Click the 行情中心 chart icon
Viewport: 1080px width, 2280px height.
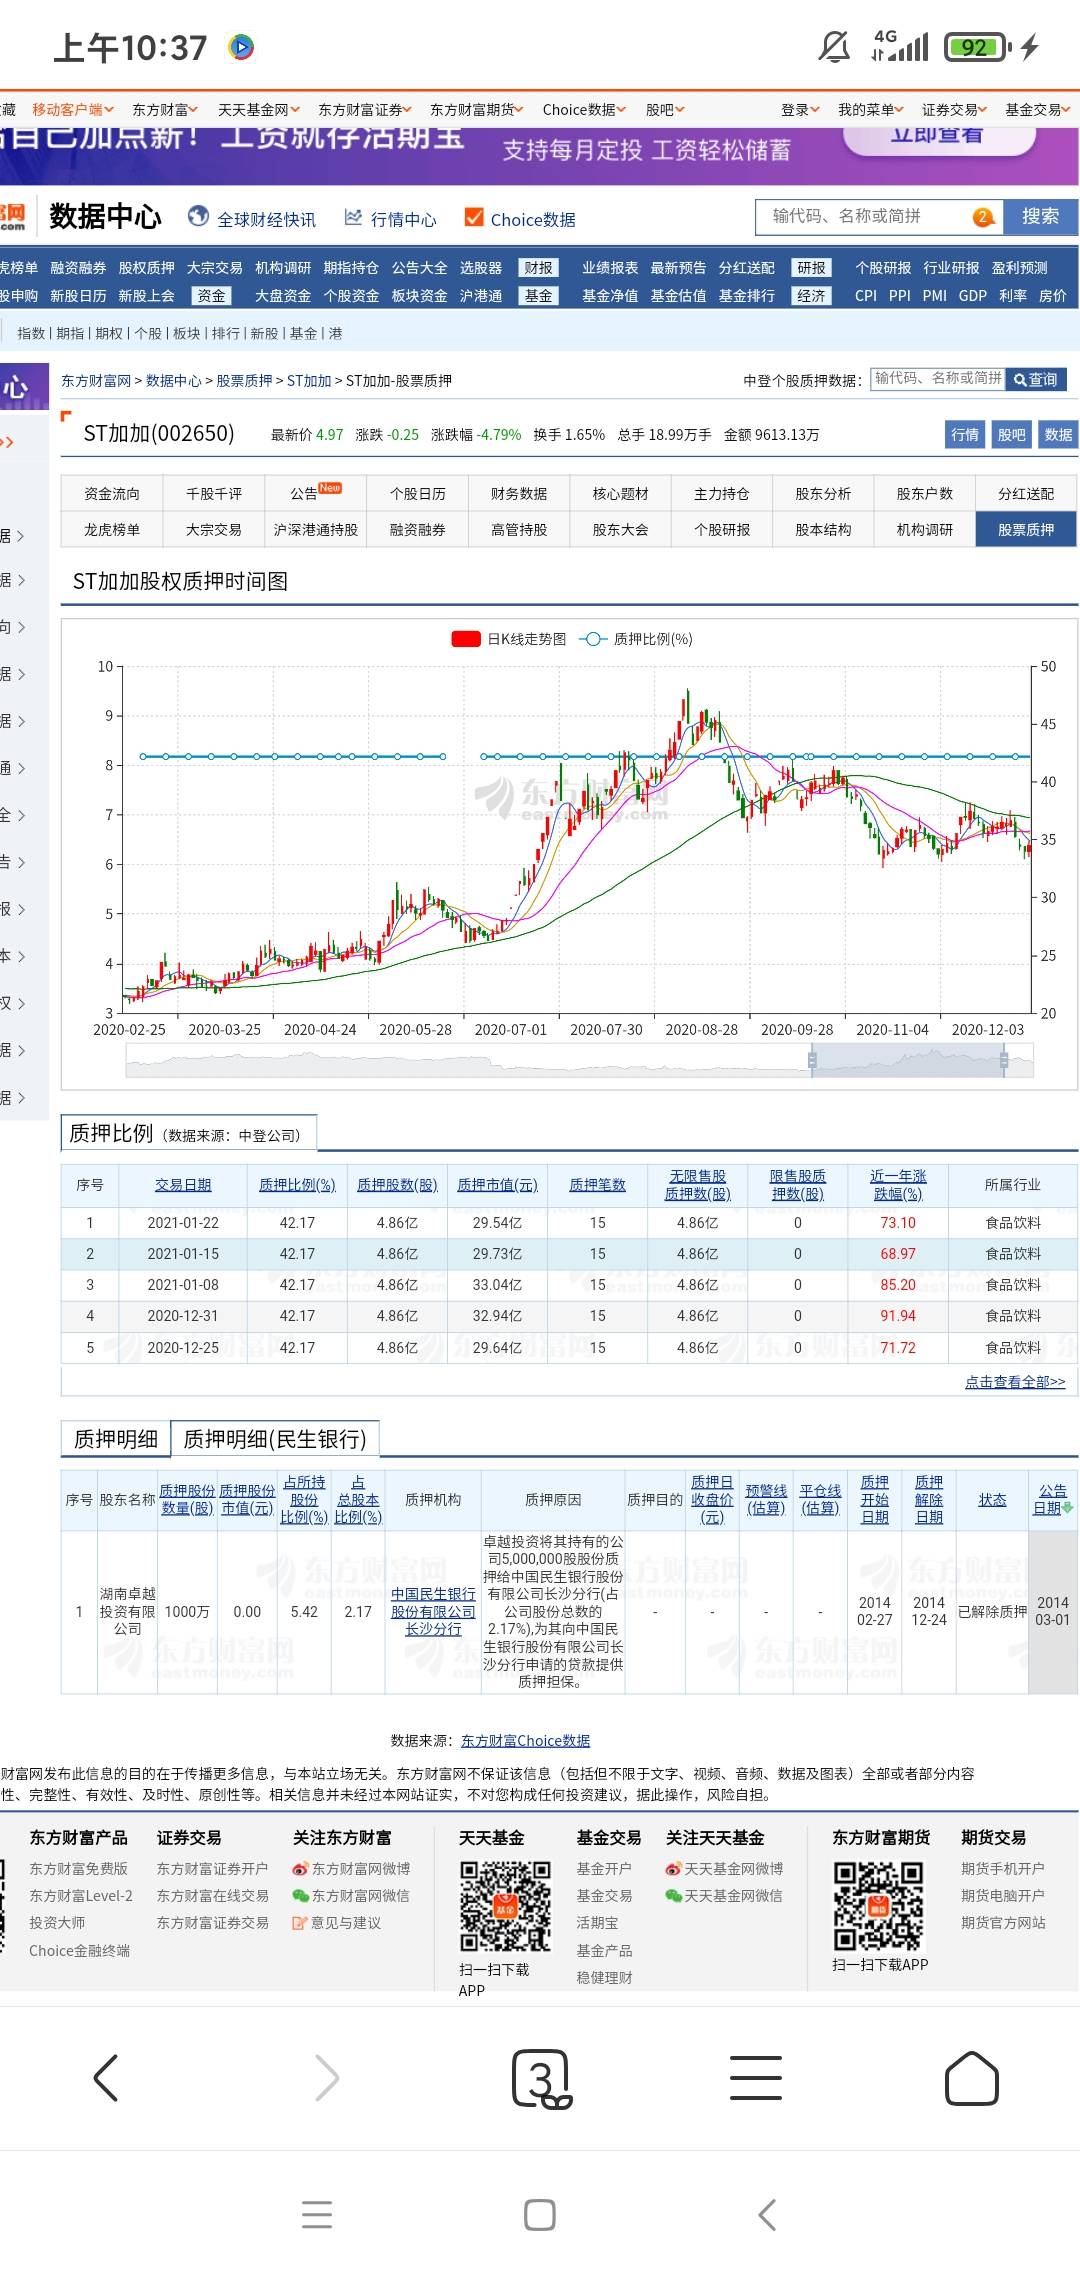click(x=353, y=217)
